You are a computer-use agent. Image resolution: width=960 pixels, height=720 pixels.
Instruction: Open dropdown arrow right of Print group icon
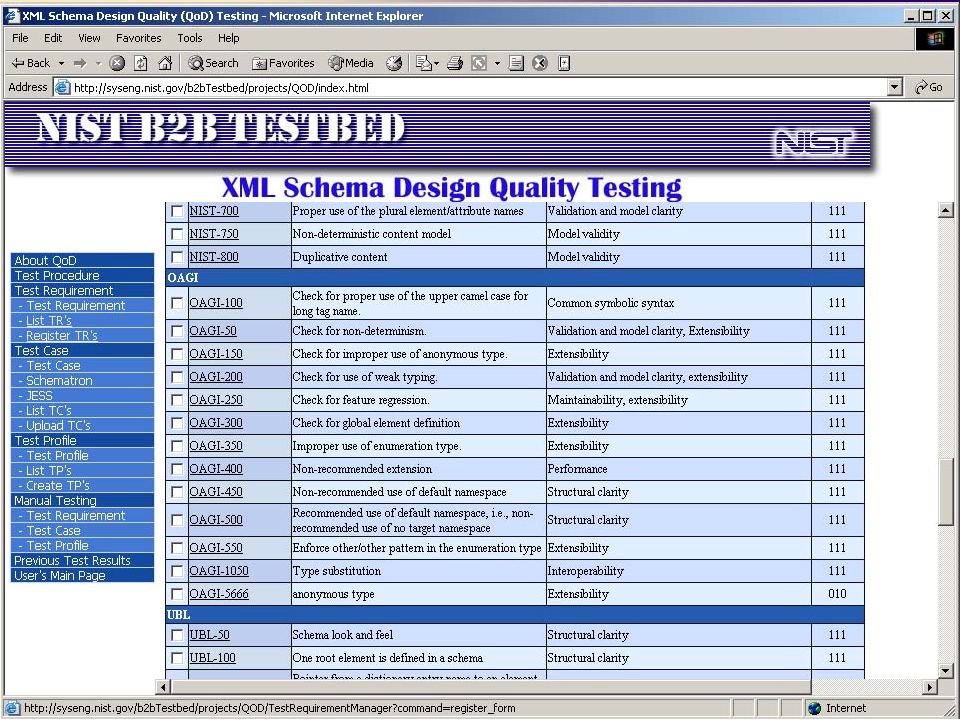coord(497,63)
